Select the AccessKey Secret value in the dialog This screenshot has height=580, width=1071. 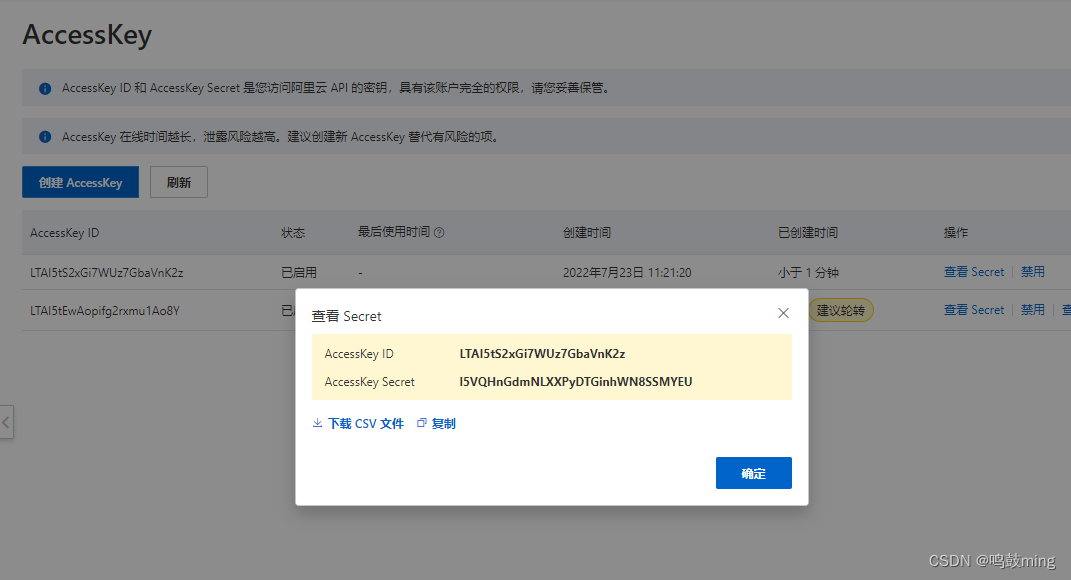576,382
